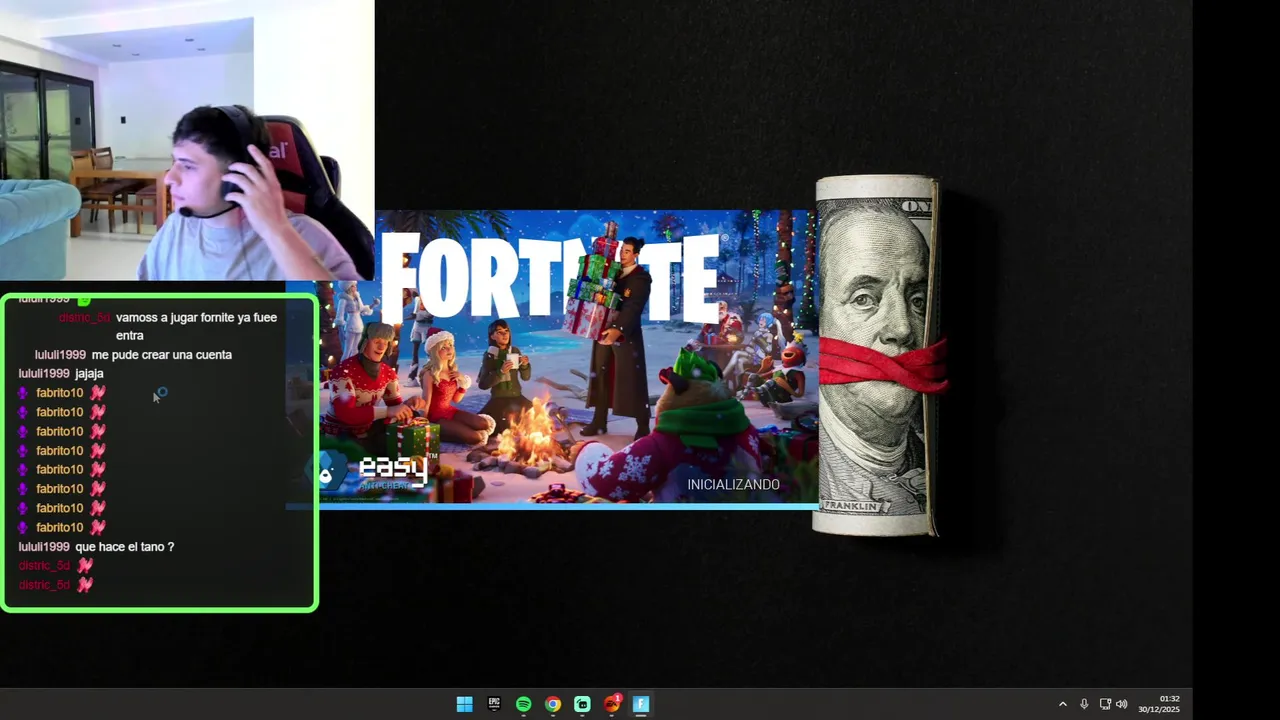This screenshot has width=1280, height=720.
Task: Click the webcam overlay feed
Action: pos(187,140)
